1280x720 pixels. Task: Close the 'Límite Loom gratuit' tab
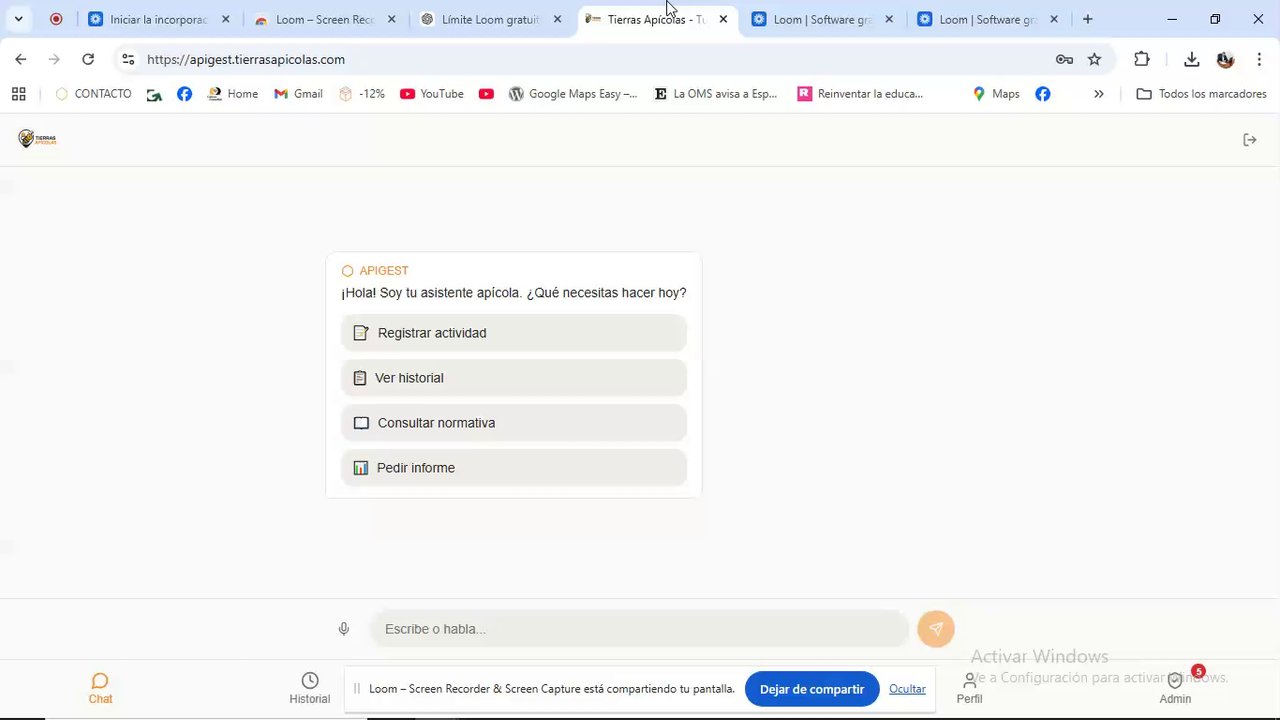(557, 19)
